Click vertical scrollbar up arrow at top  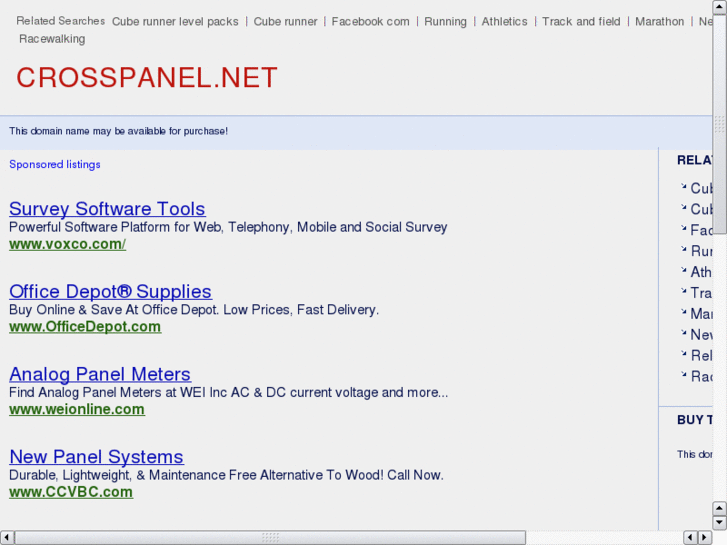click(719, 7)
